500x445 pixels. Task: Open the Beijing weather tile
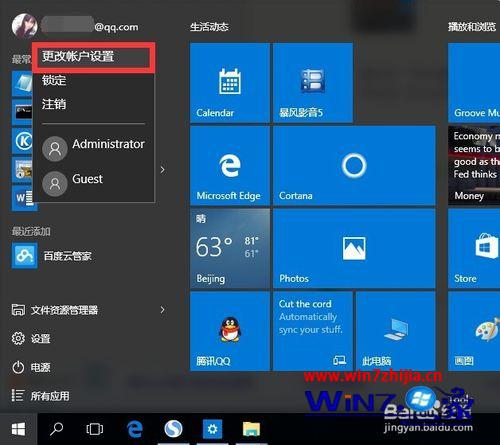coord(230,248)
